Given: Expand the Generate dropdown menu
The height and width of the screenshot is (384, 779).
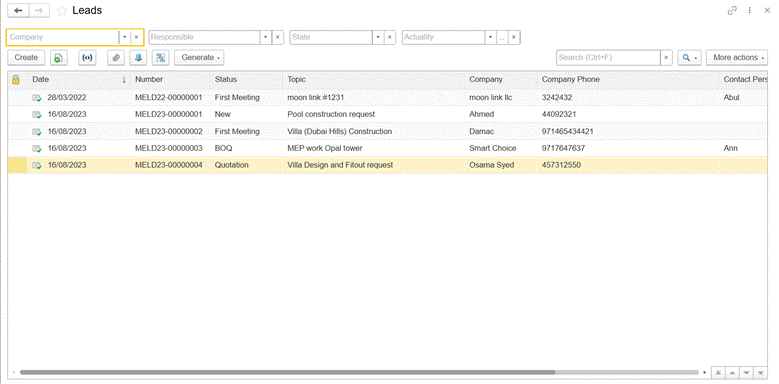Looking at the screenshot, I should 199,58.
